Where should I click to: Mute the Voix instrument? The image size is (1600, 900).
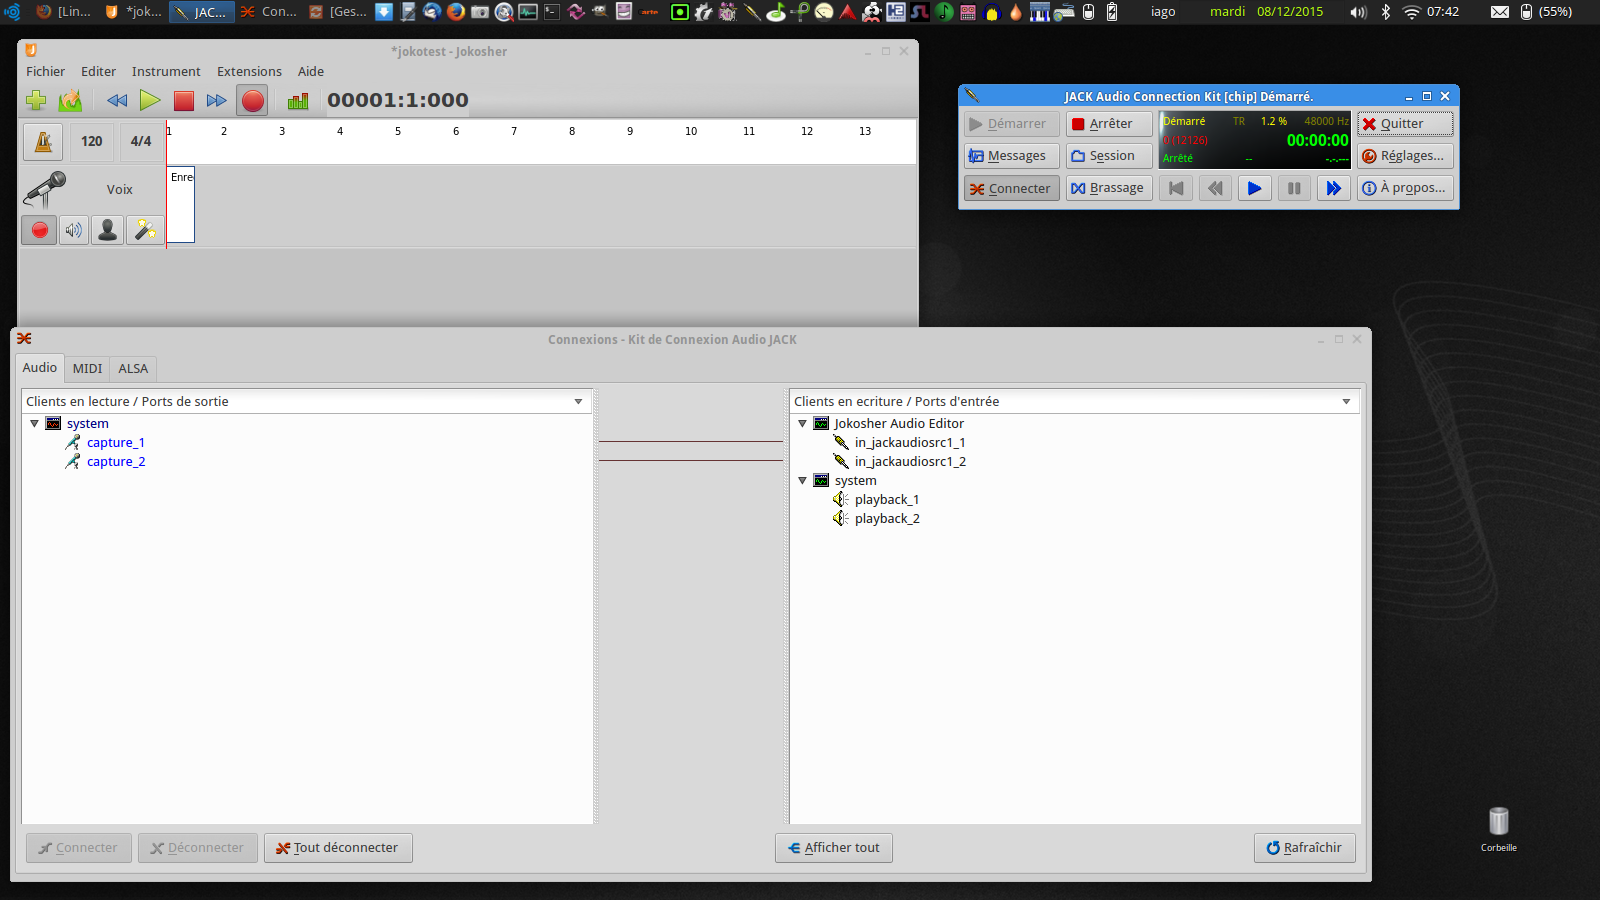pyautogui.click(x=74, y=230)
